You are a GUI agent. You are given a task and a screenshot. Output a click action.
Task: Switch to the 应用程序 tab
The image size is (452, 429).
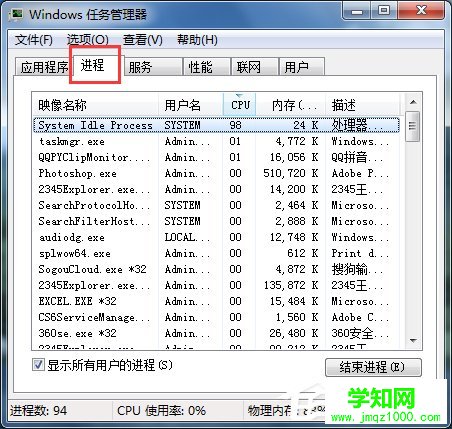(43, 67)
